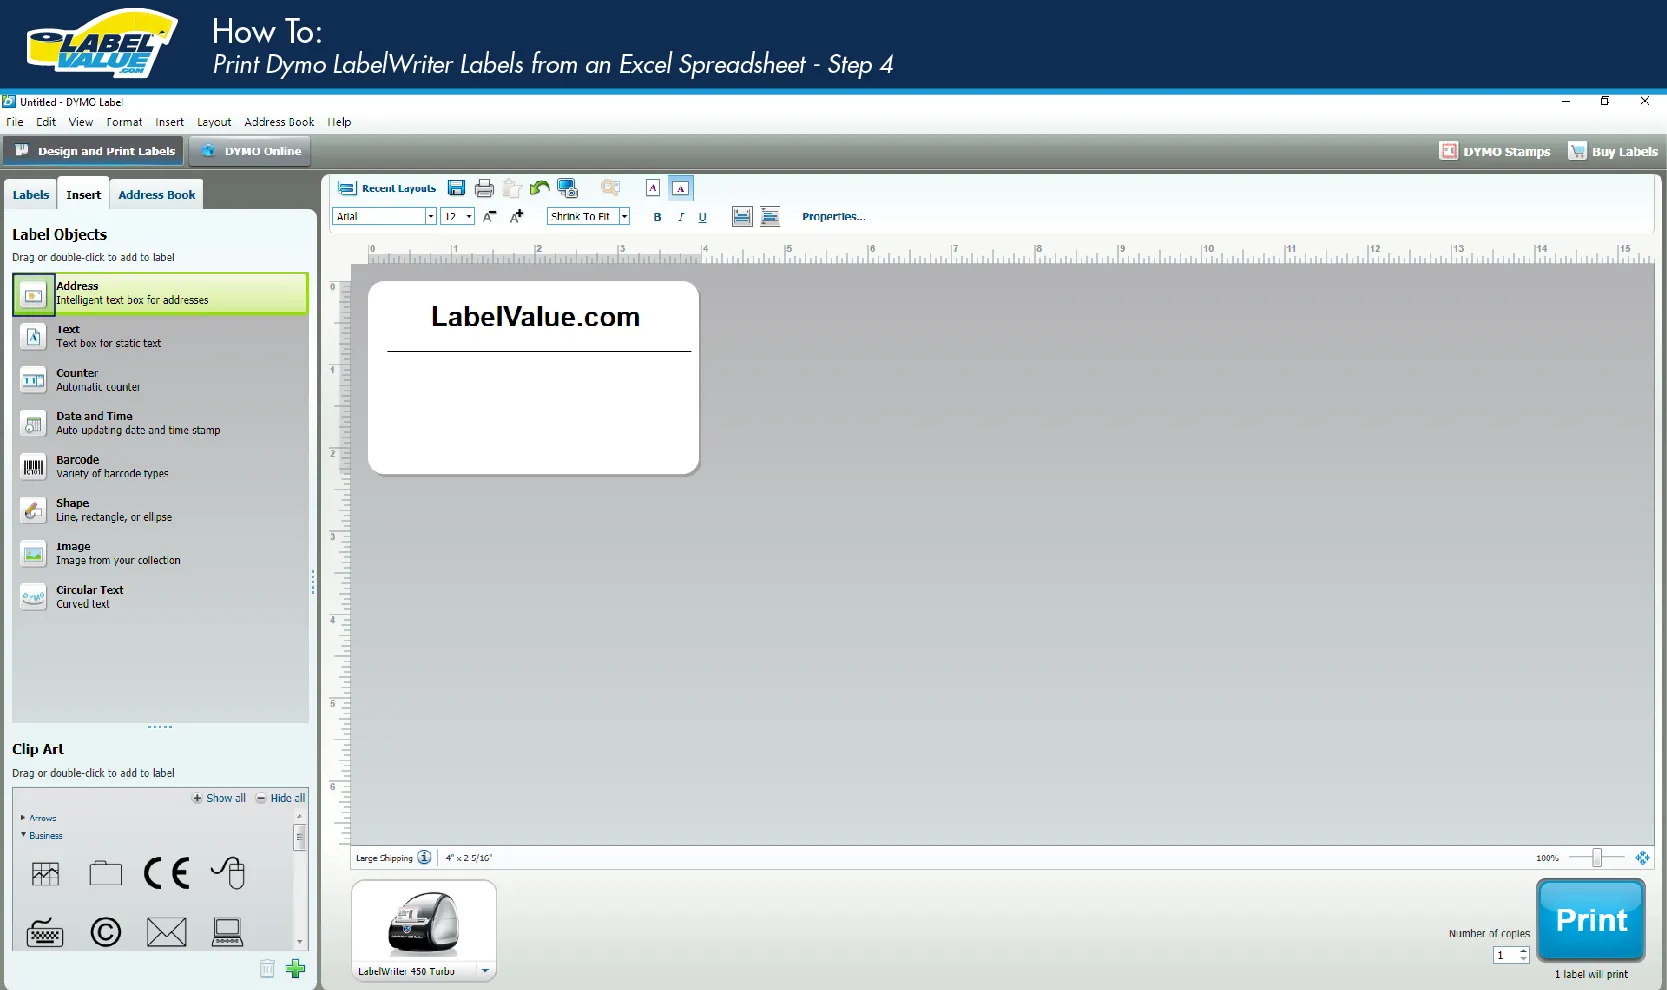Open Recent Layouts

[387, 188]
